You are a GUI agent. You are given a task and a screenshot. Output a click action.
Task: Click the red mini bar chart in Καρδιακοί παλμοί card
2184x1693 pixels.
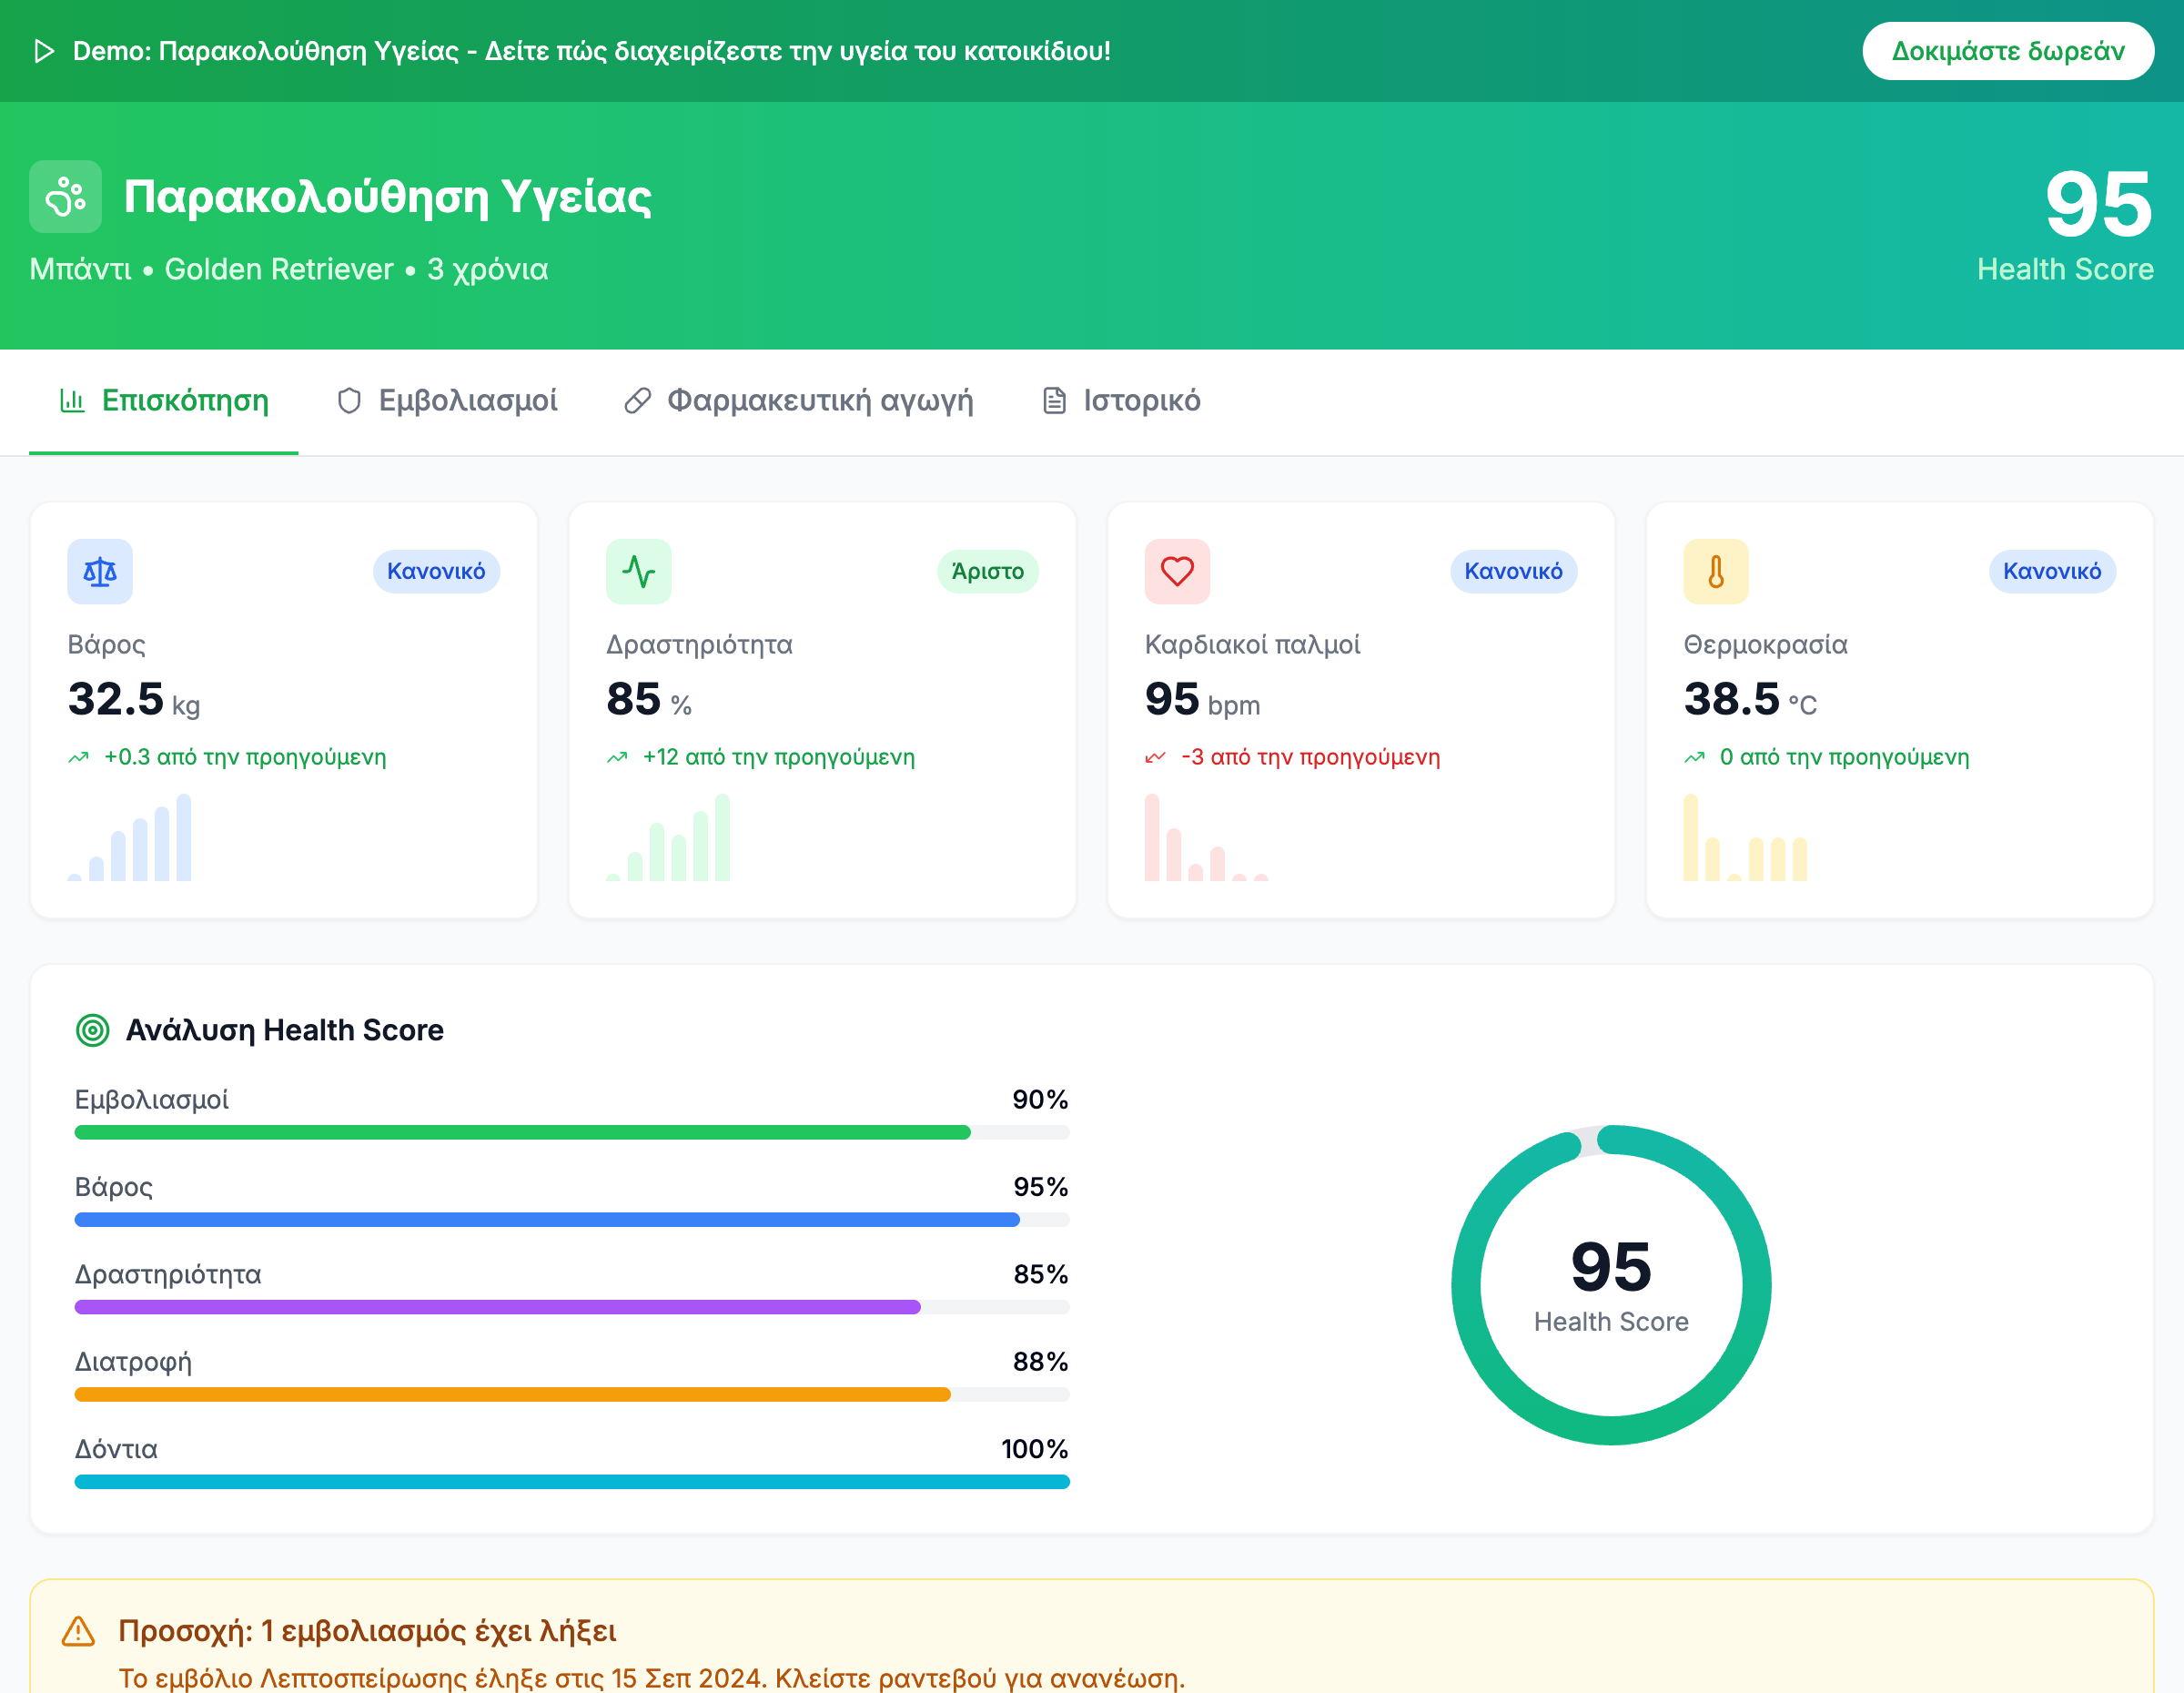pyautogui.click(x=1206, y=838)
